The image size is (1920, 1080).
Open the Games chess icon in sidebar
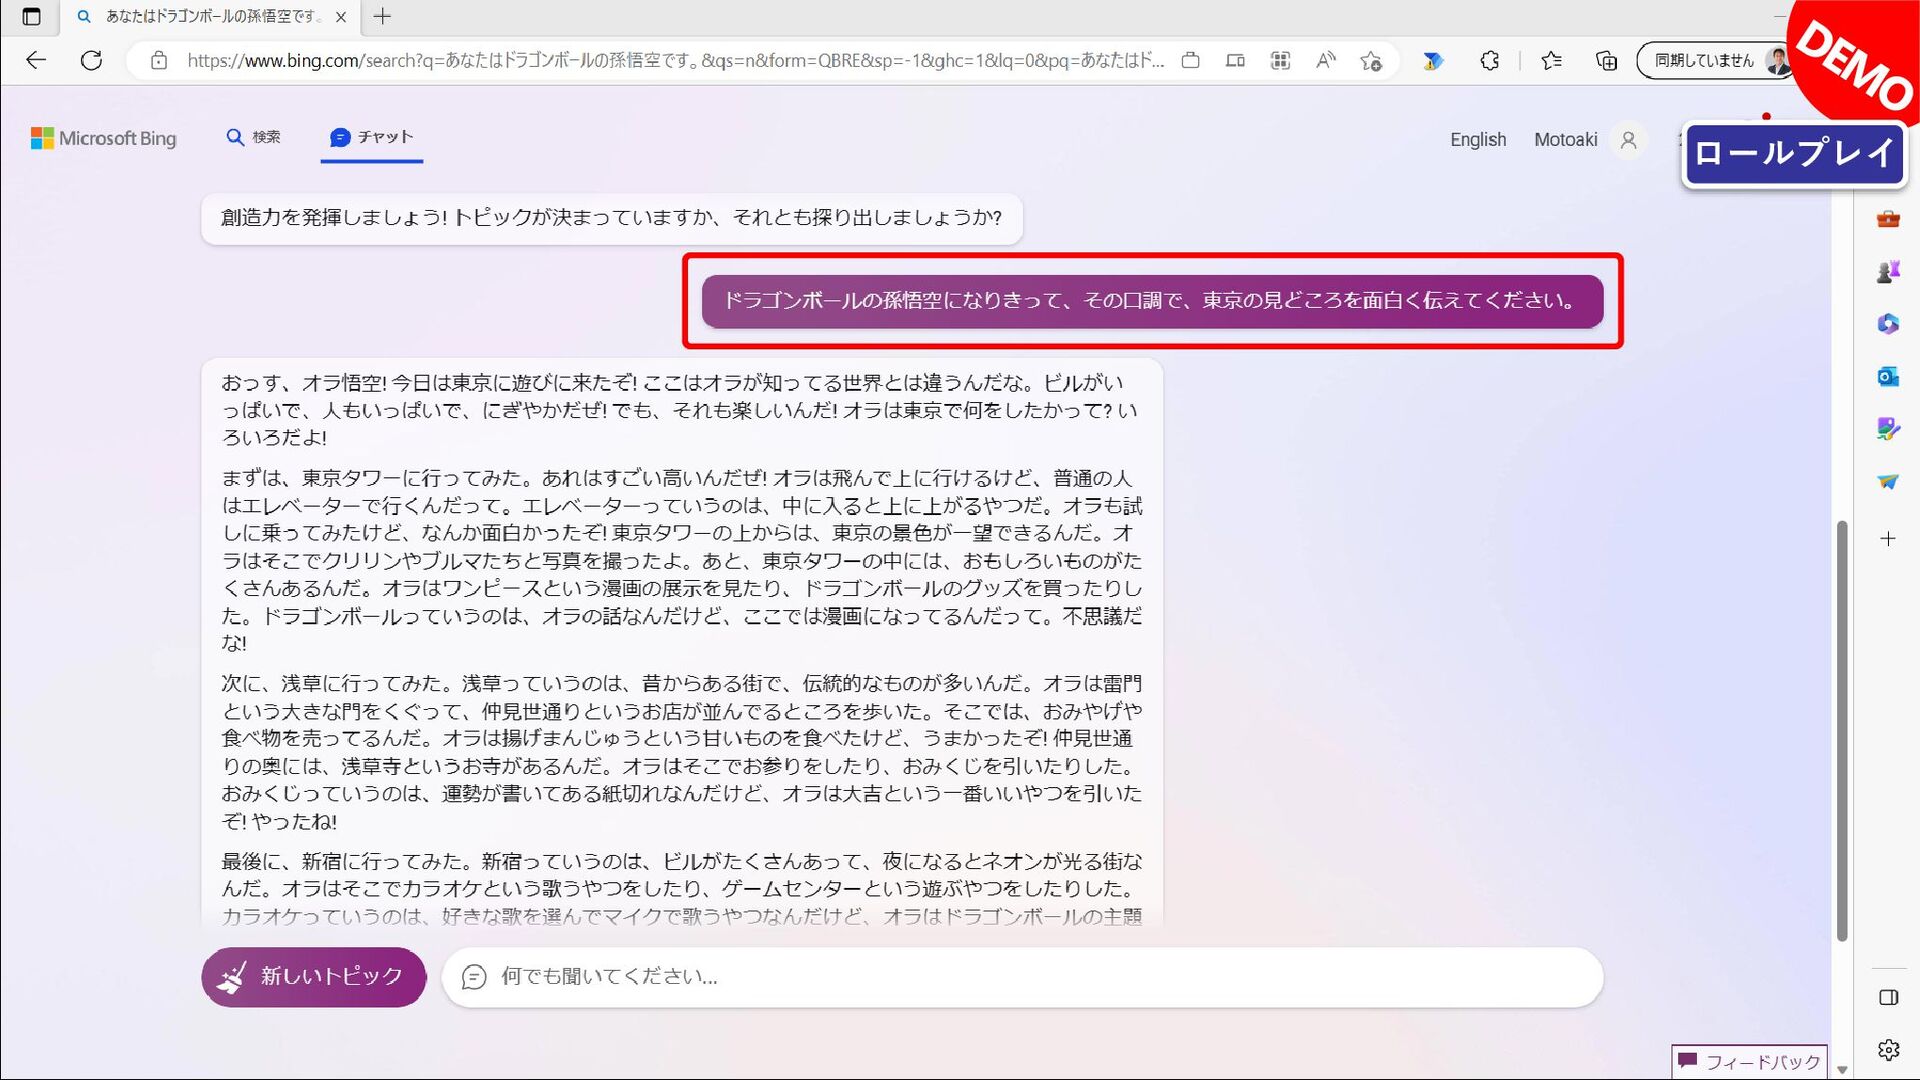[1887, 271]
